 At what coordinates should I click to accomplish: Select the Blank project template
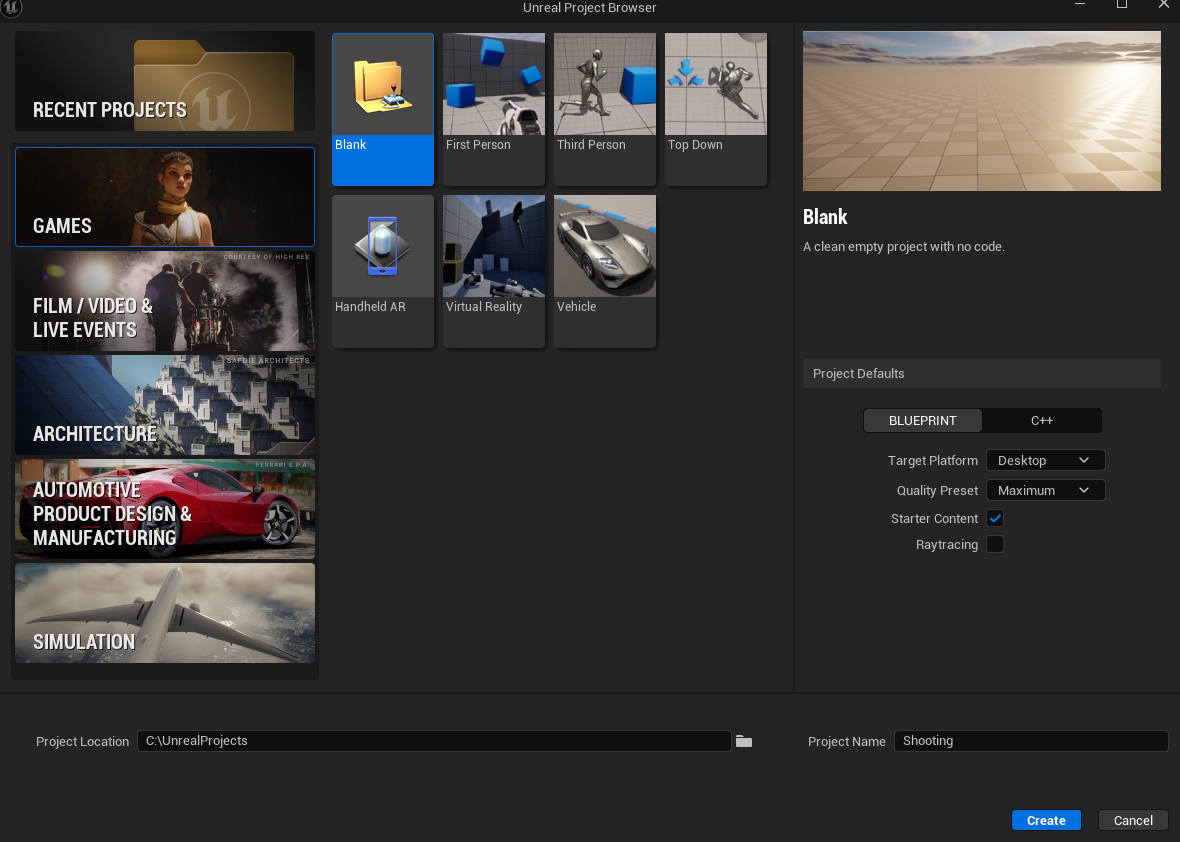pyautogui.click(x=383, y=109)
